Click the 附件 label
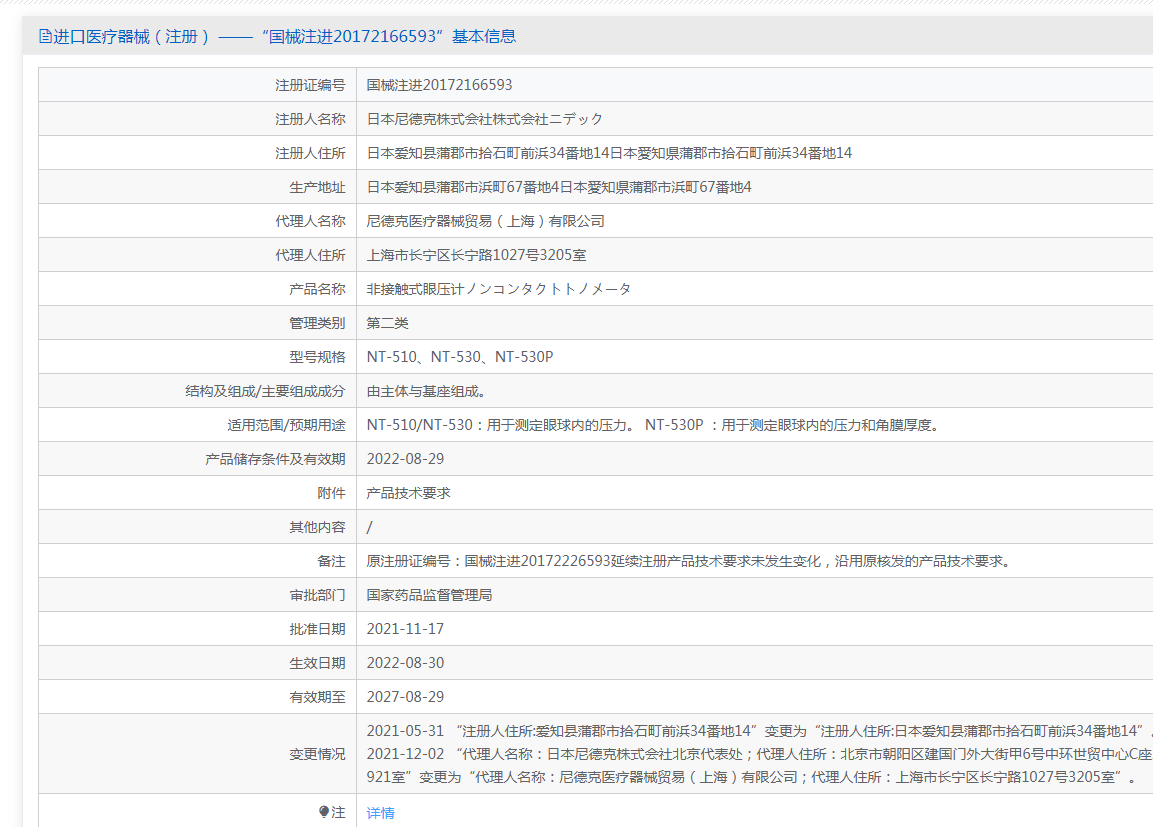This screenshot has height=827, width=1153. tap(331, 493)
